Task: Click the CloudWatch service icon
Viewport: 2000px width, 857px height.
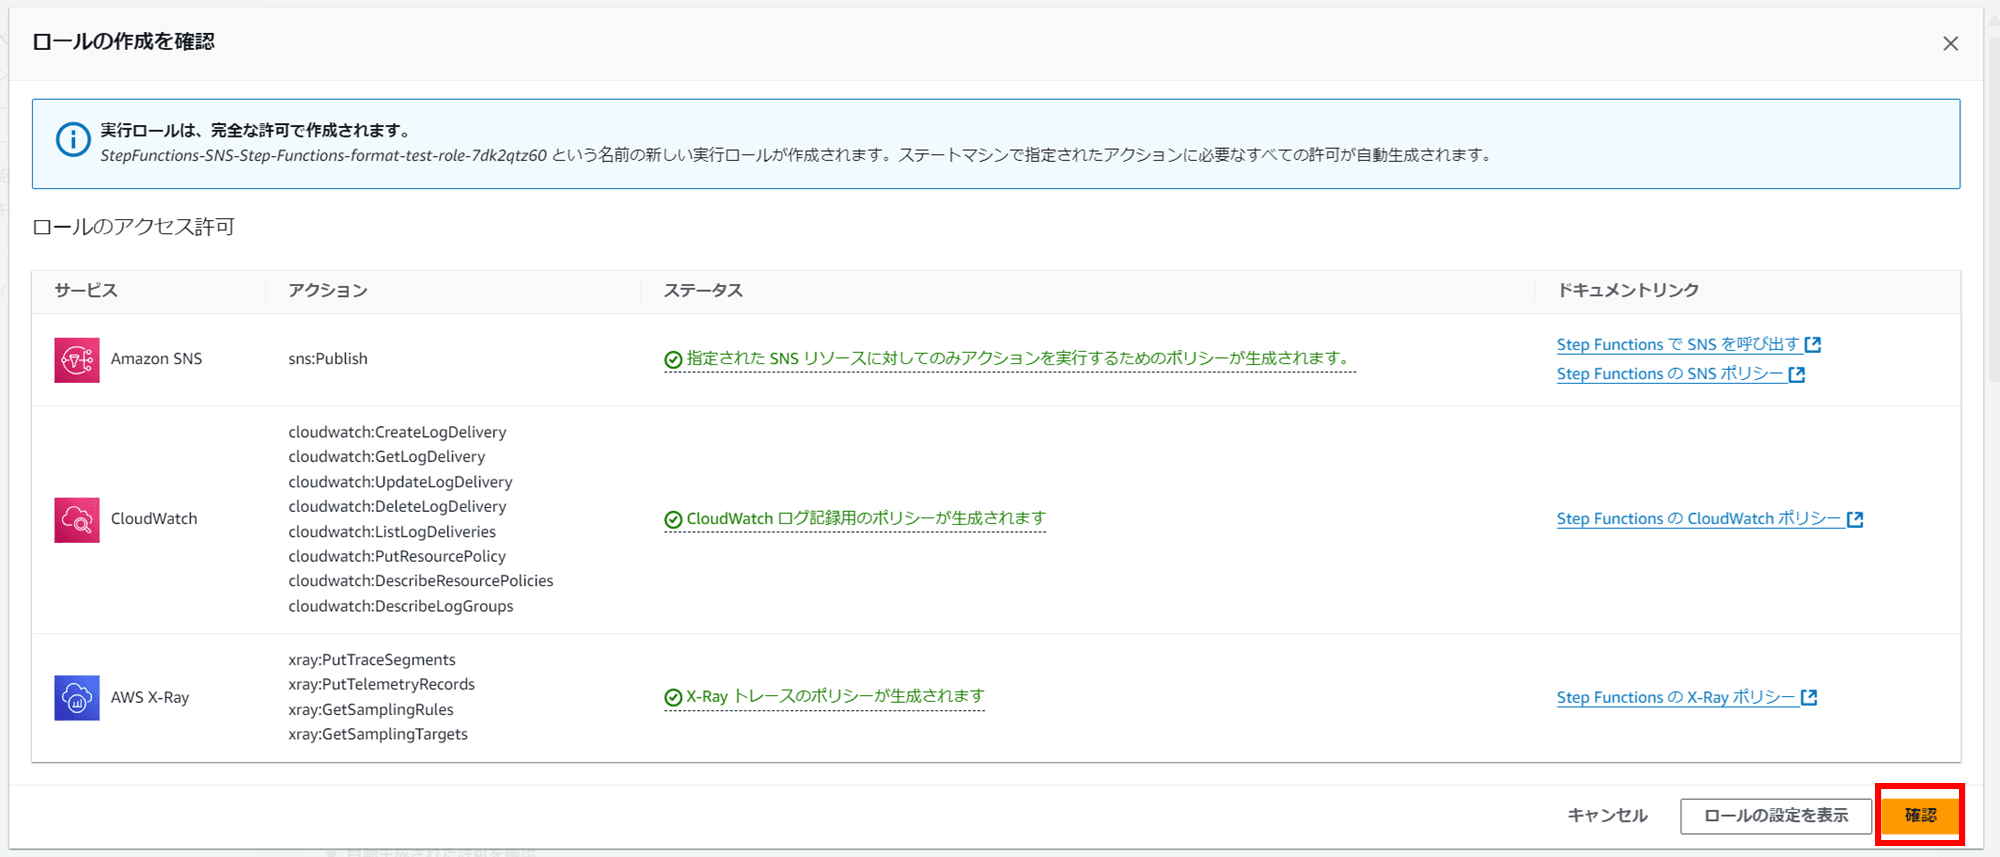Action: click(x=77, y=520)
